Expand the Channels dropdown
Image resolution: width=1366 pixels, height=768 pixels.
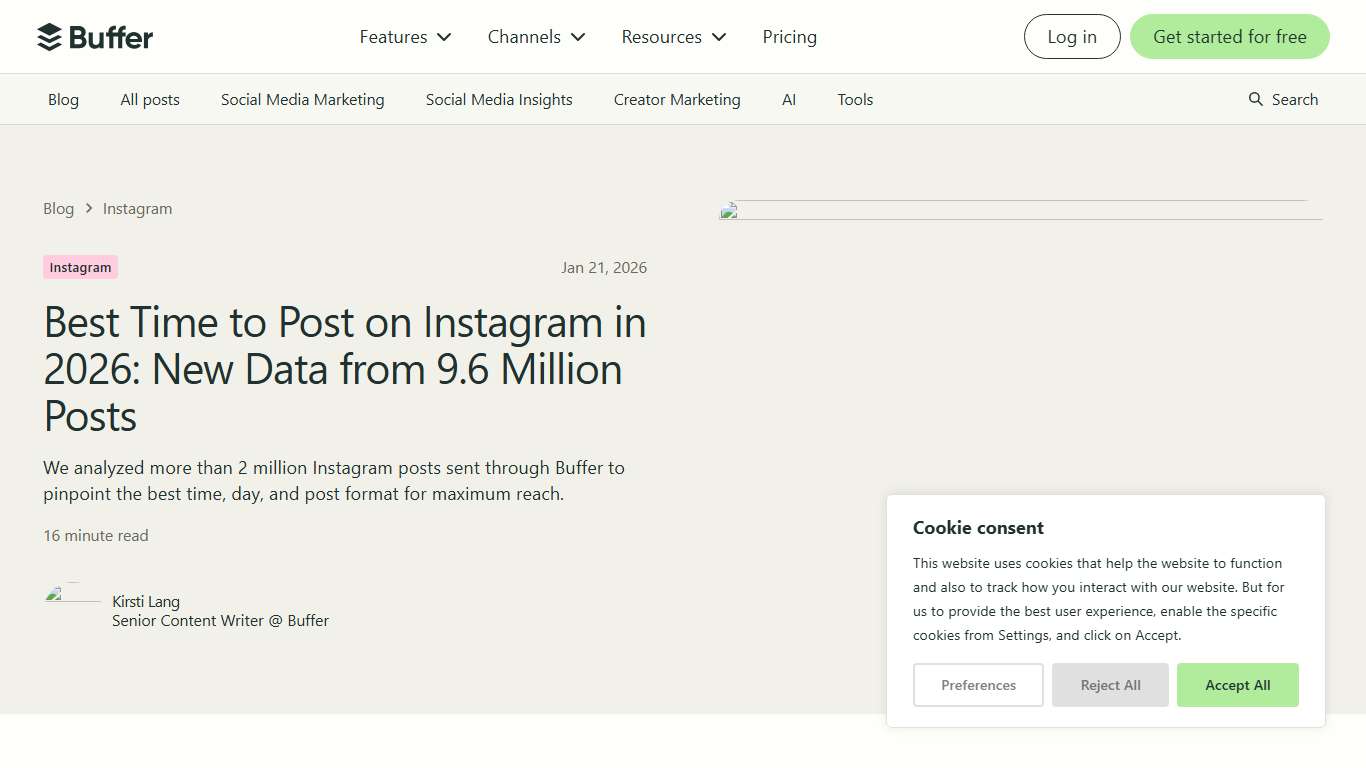pos(536,36)
